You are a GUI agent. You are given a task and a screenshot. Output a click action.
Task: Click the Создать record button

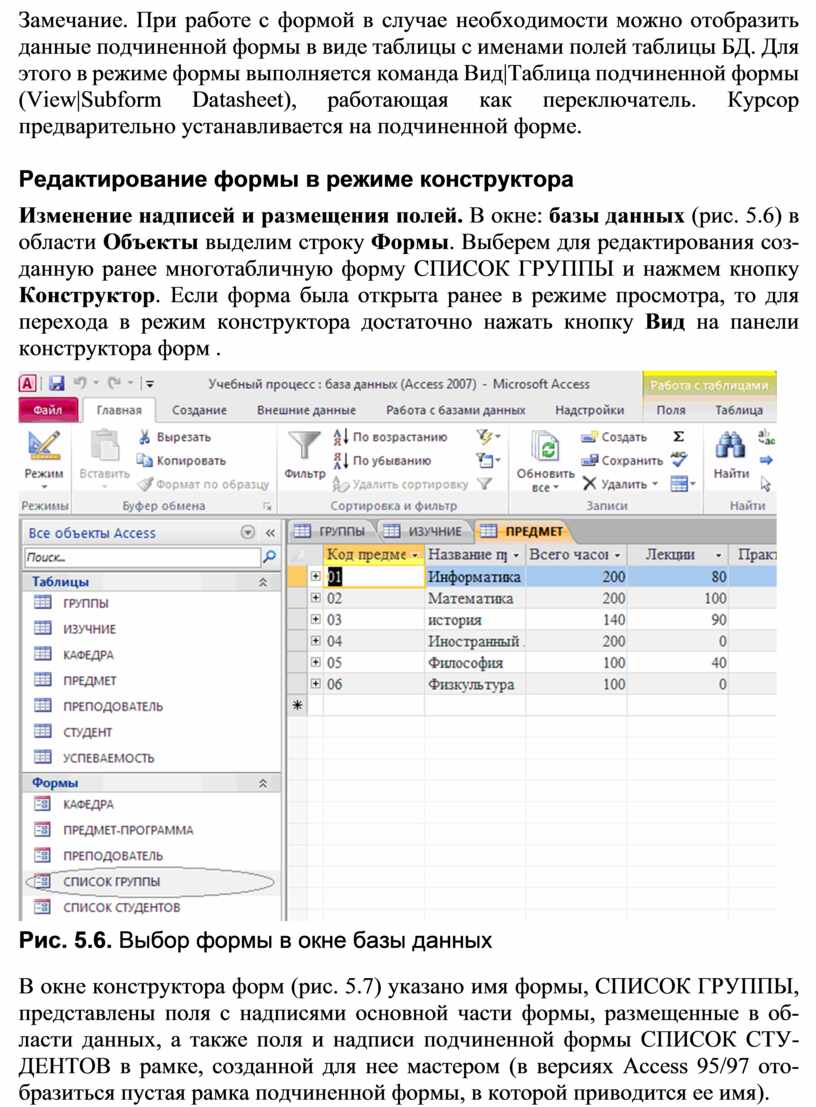pyautogui.click(x=614, y=437)
